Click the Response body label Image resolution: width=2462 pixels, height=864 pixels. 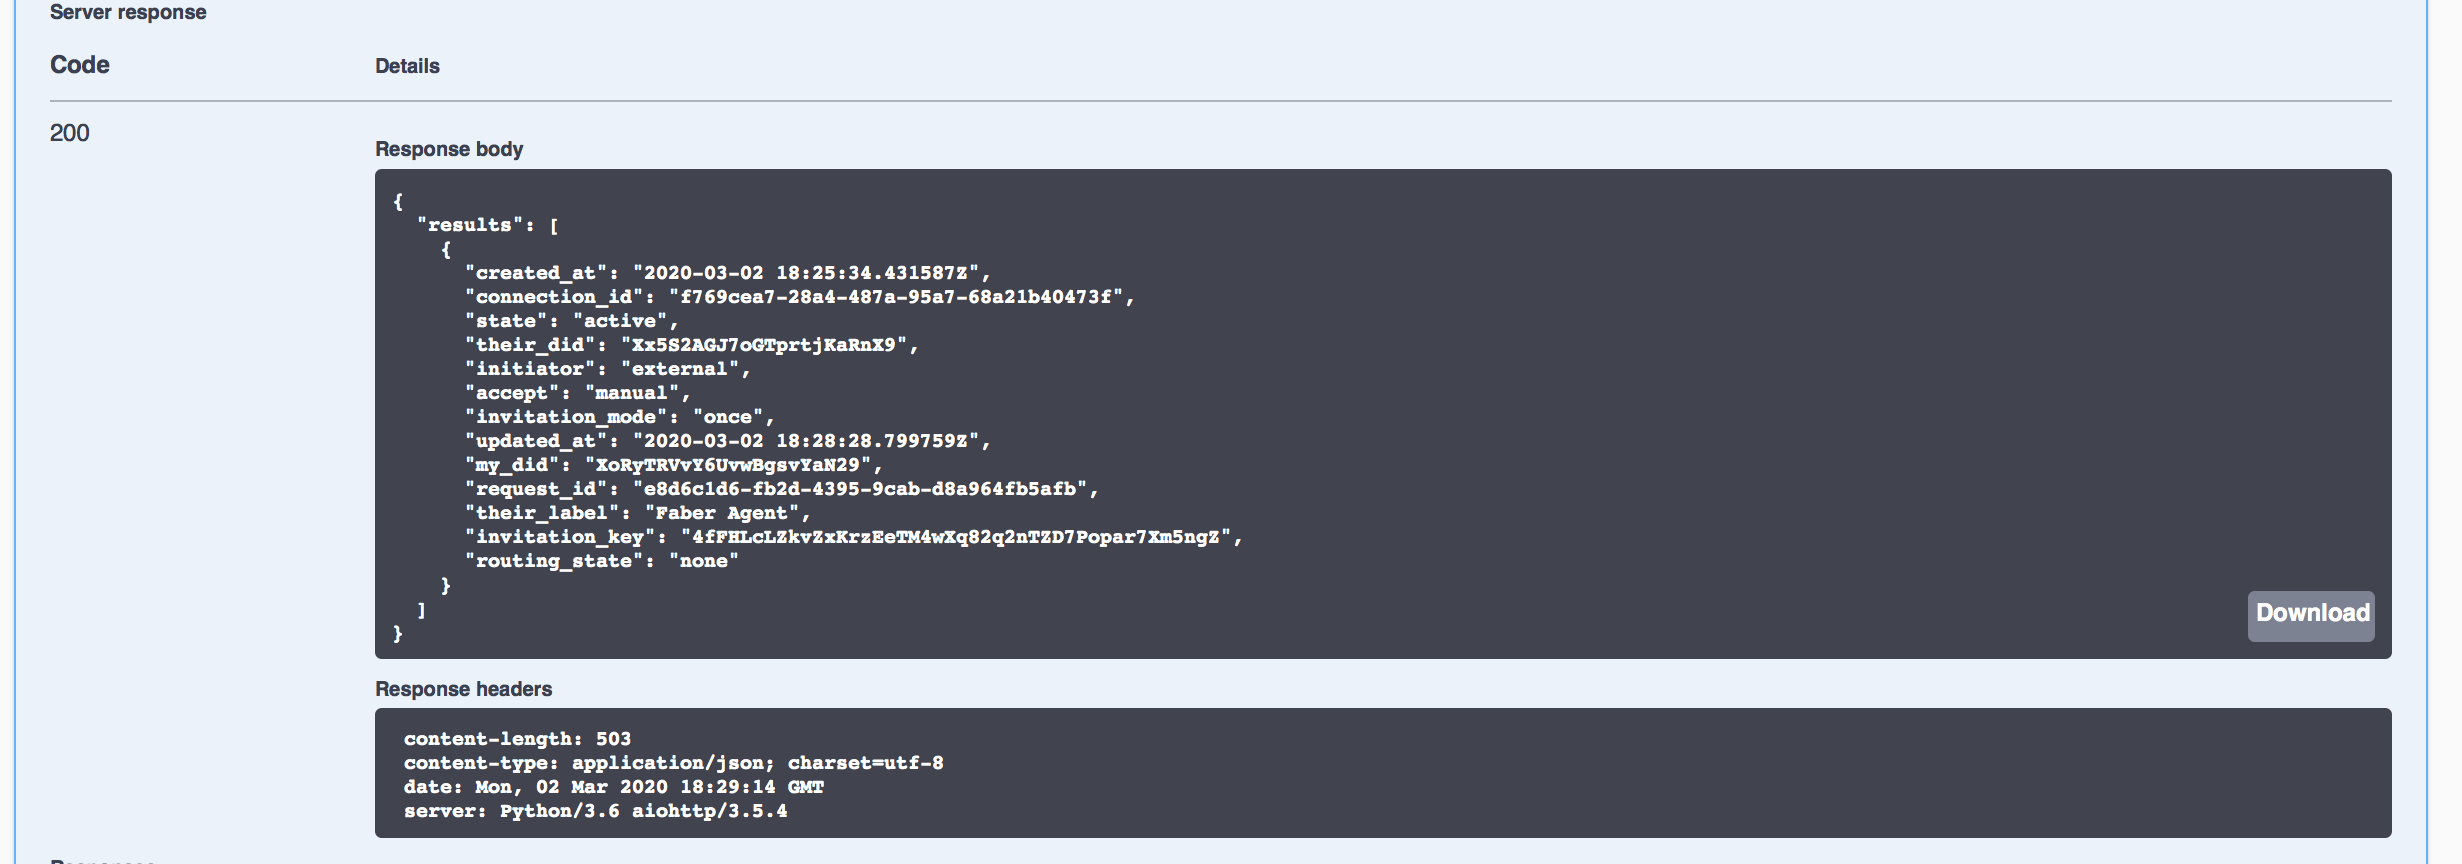pyautogui.click(x=449, y=149)
